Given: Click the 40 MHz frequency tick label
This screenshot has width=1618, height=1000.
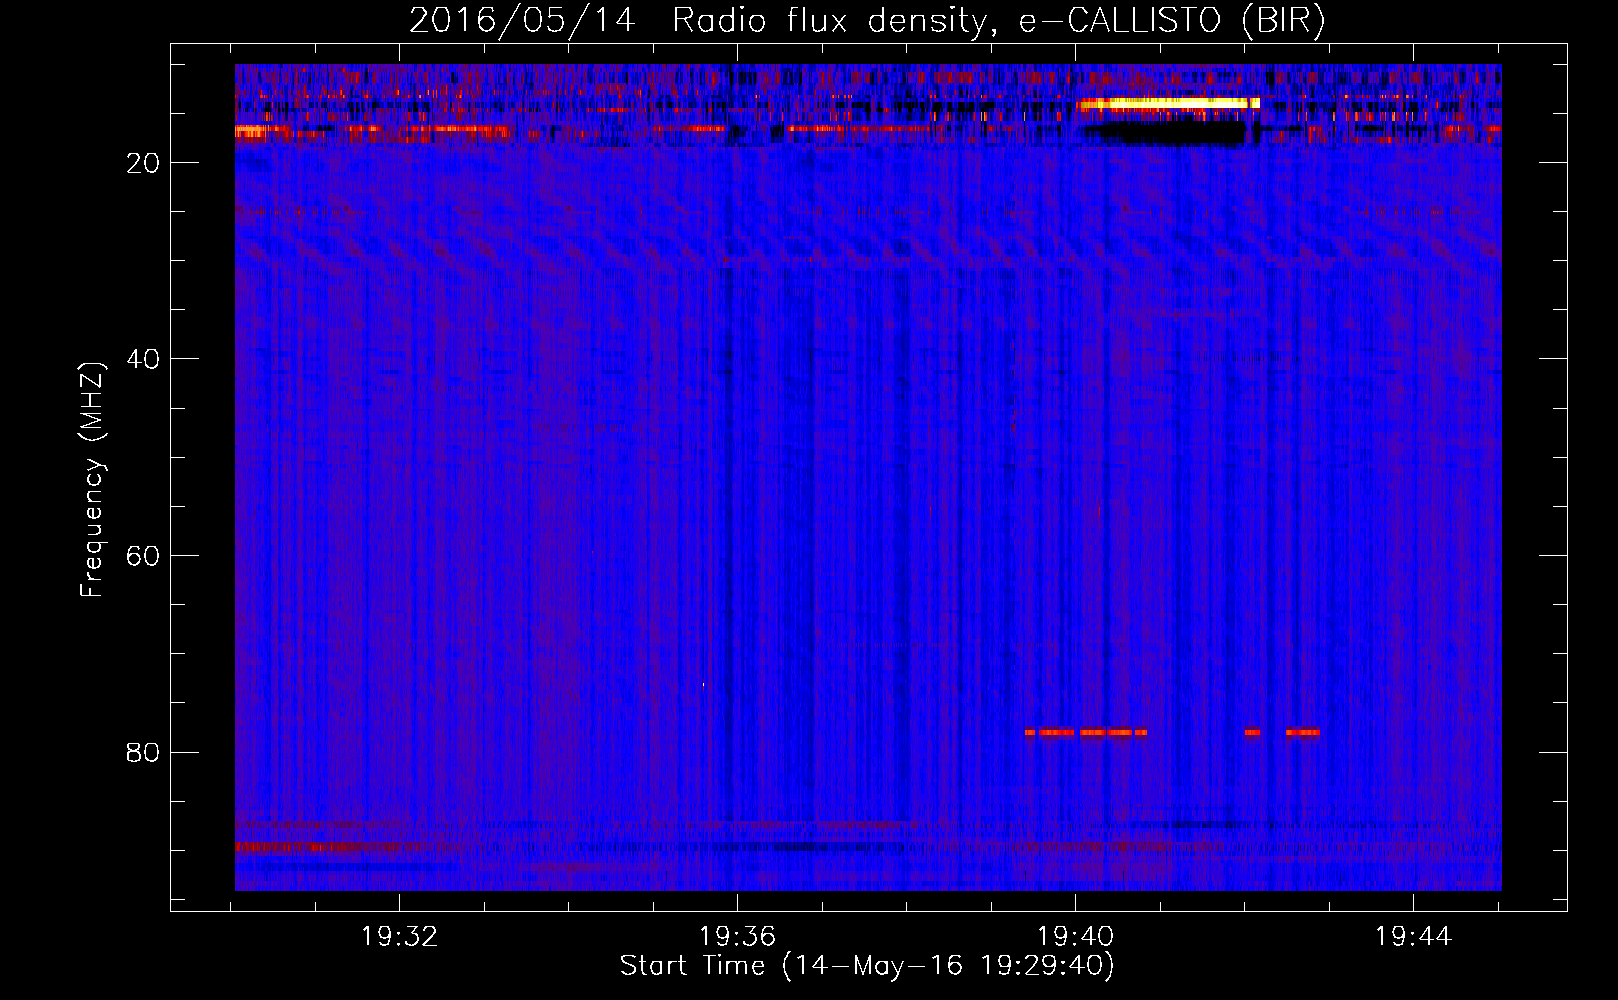Looking at the screenshot, I should tap(143, 359).
